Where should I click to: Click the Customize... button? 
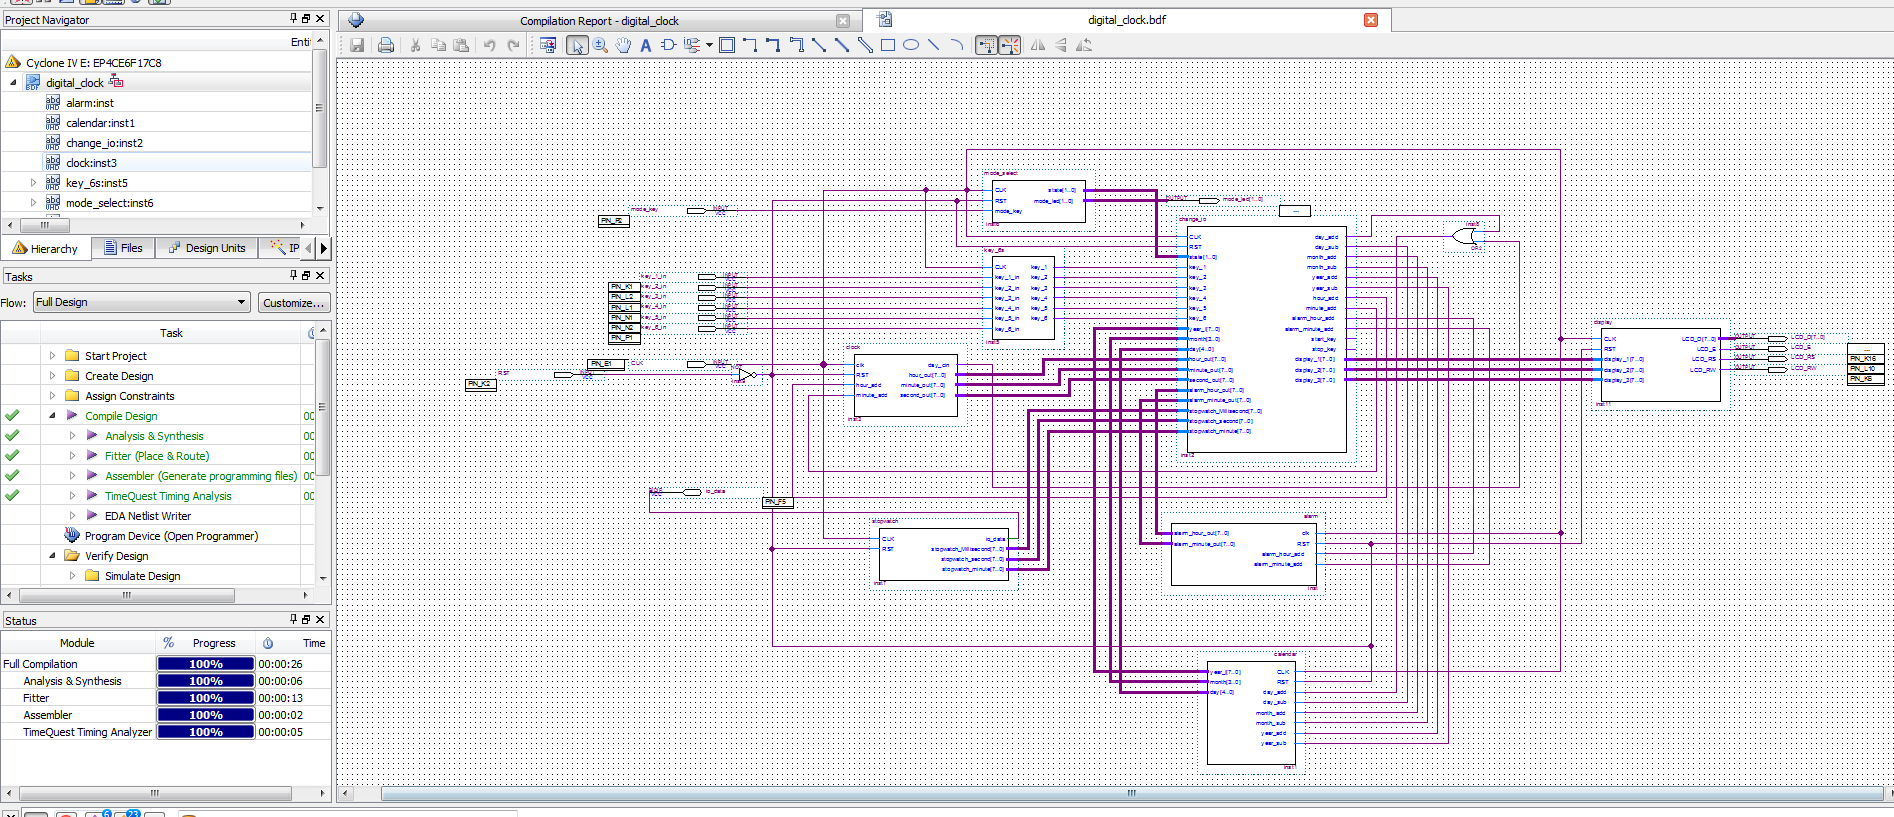tap(293, 303)
